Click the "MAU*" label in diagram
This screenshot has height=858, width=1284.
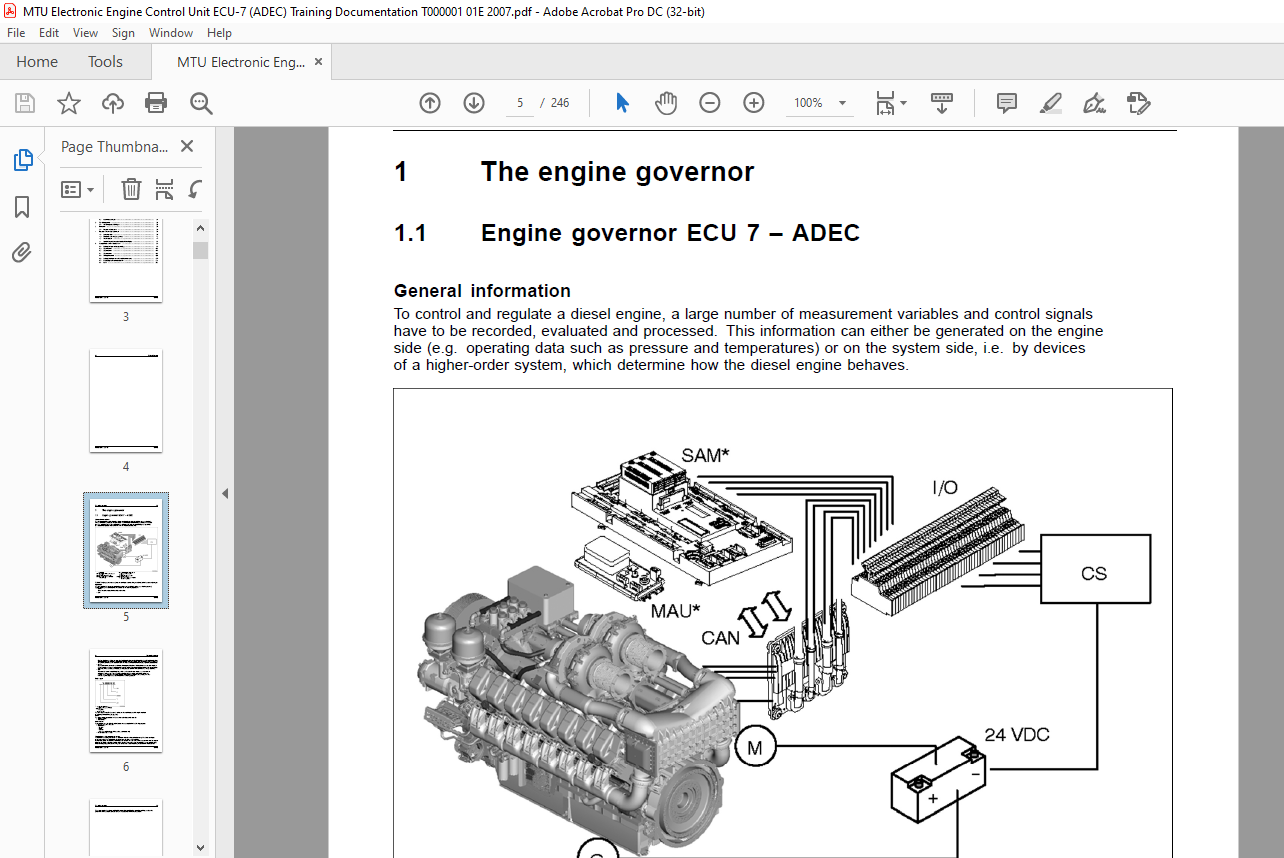click(x=674, y=611)
